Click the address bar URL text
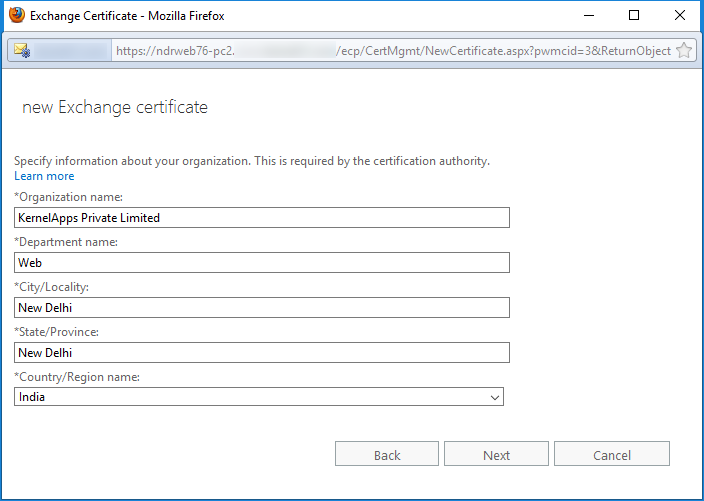704x501 pixels. [393, 51]
